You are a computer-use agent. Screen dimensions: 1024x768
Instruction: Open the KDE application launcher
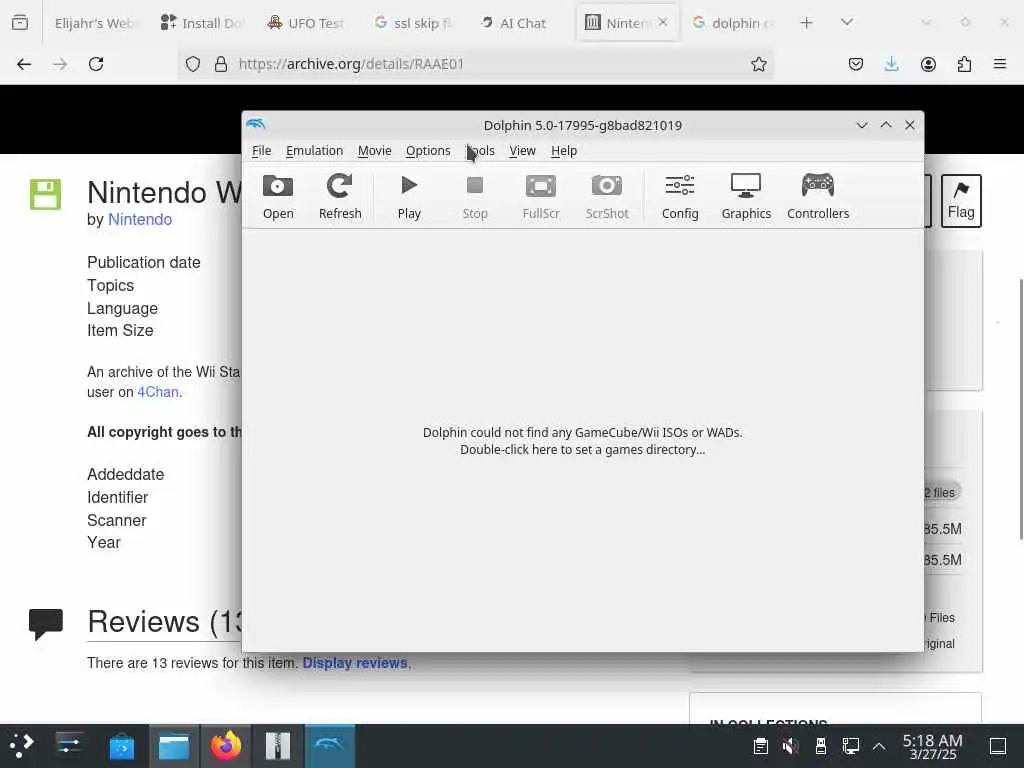click(x=22, y=746)
